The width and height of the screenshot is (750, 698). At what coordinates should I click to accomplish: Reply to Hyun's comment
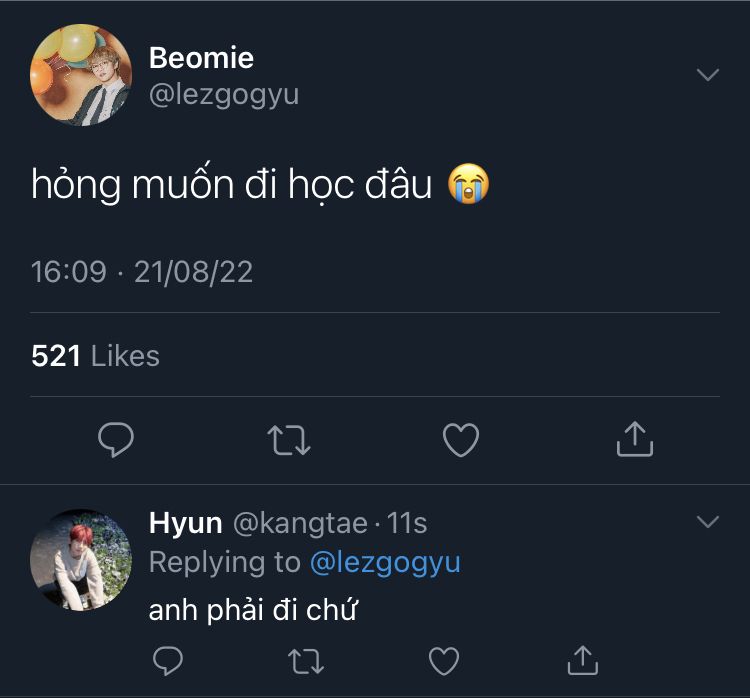[167, 660]
